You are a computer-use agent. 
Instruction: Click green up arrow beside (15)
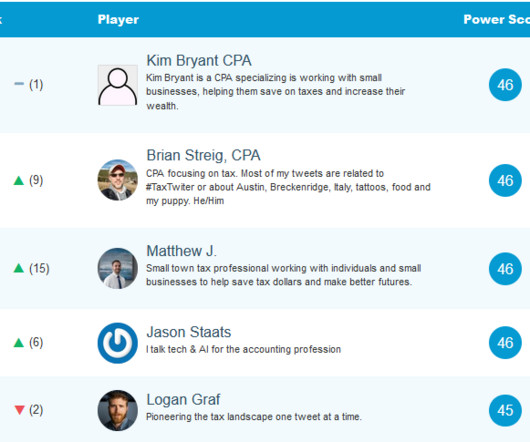(x=19, y=268)
